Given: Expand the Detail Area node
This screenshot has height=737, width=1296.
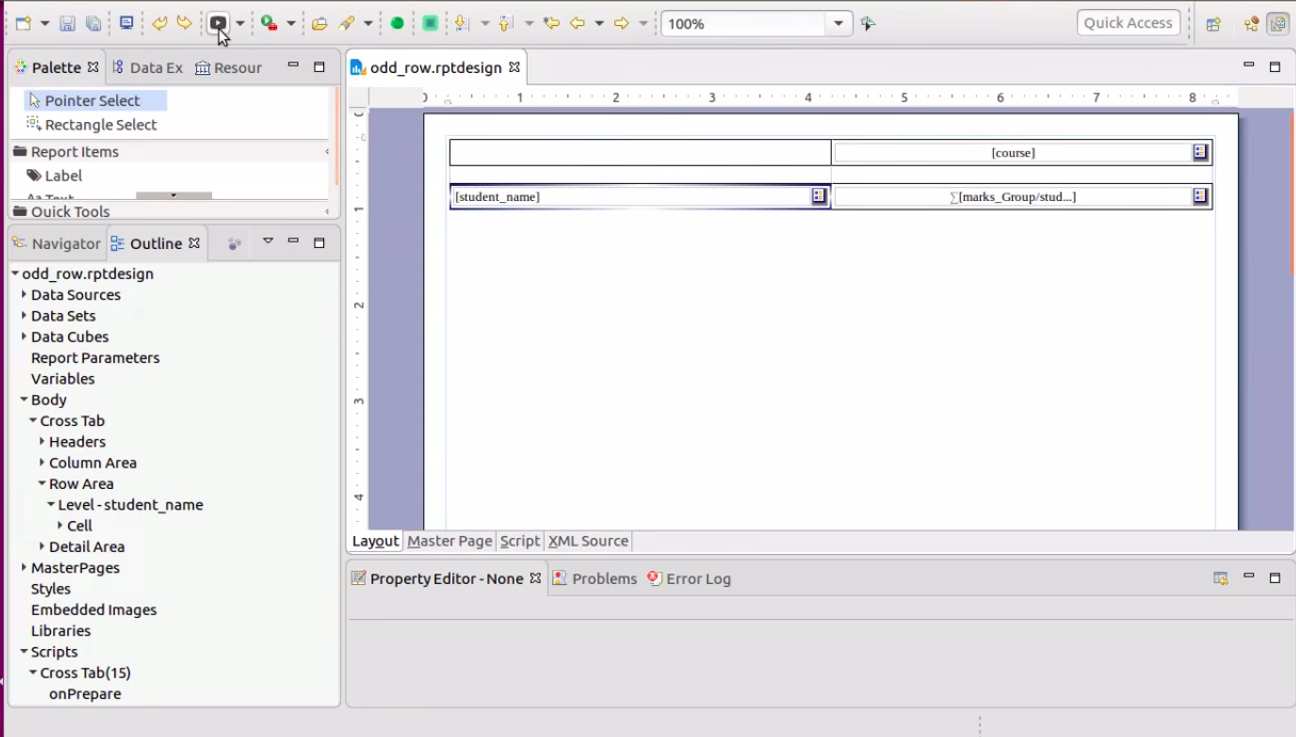Looking at the screenshot, I should (42, 547).
